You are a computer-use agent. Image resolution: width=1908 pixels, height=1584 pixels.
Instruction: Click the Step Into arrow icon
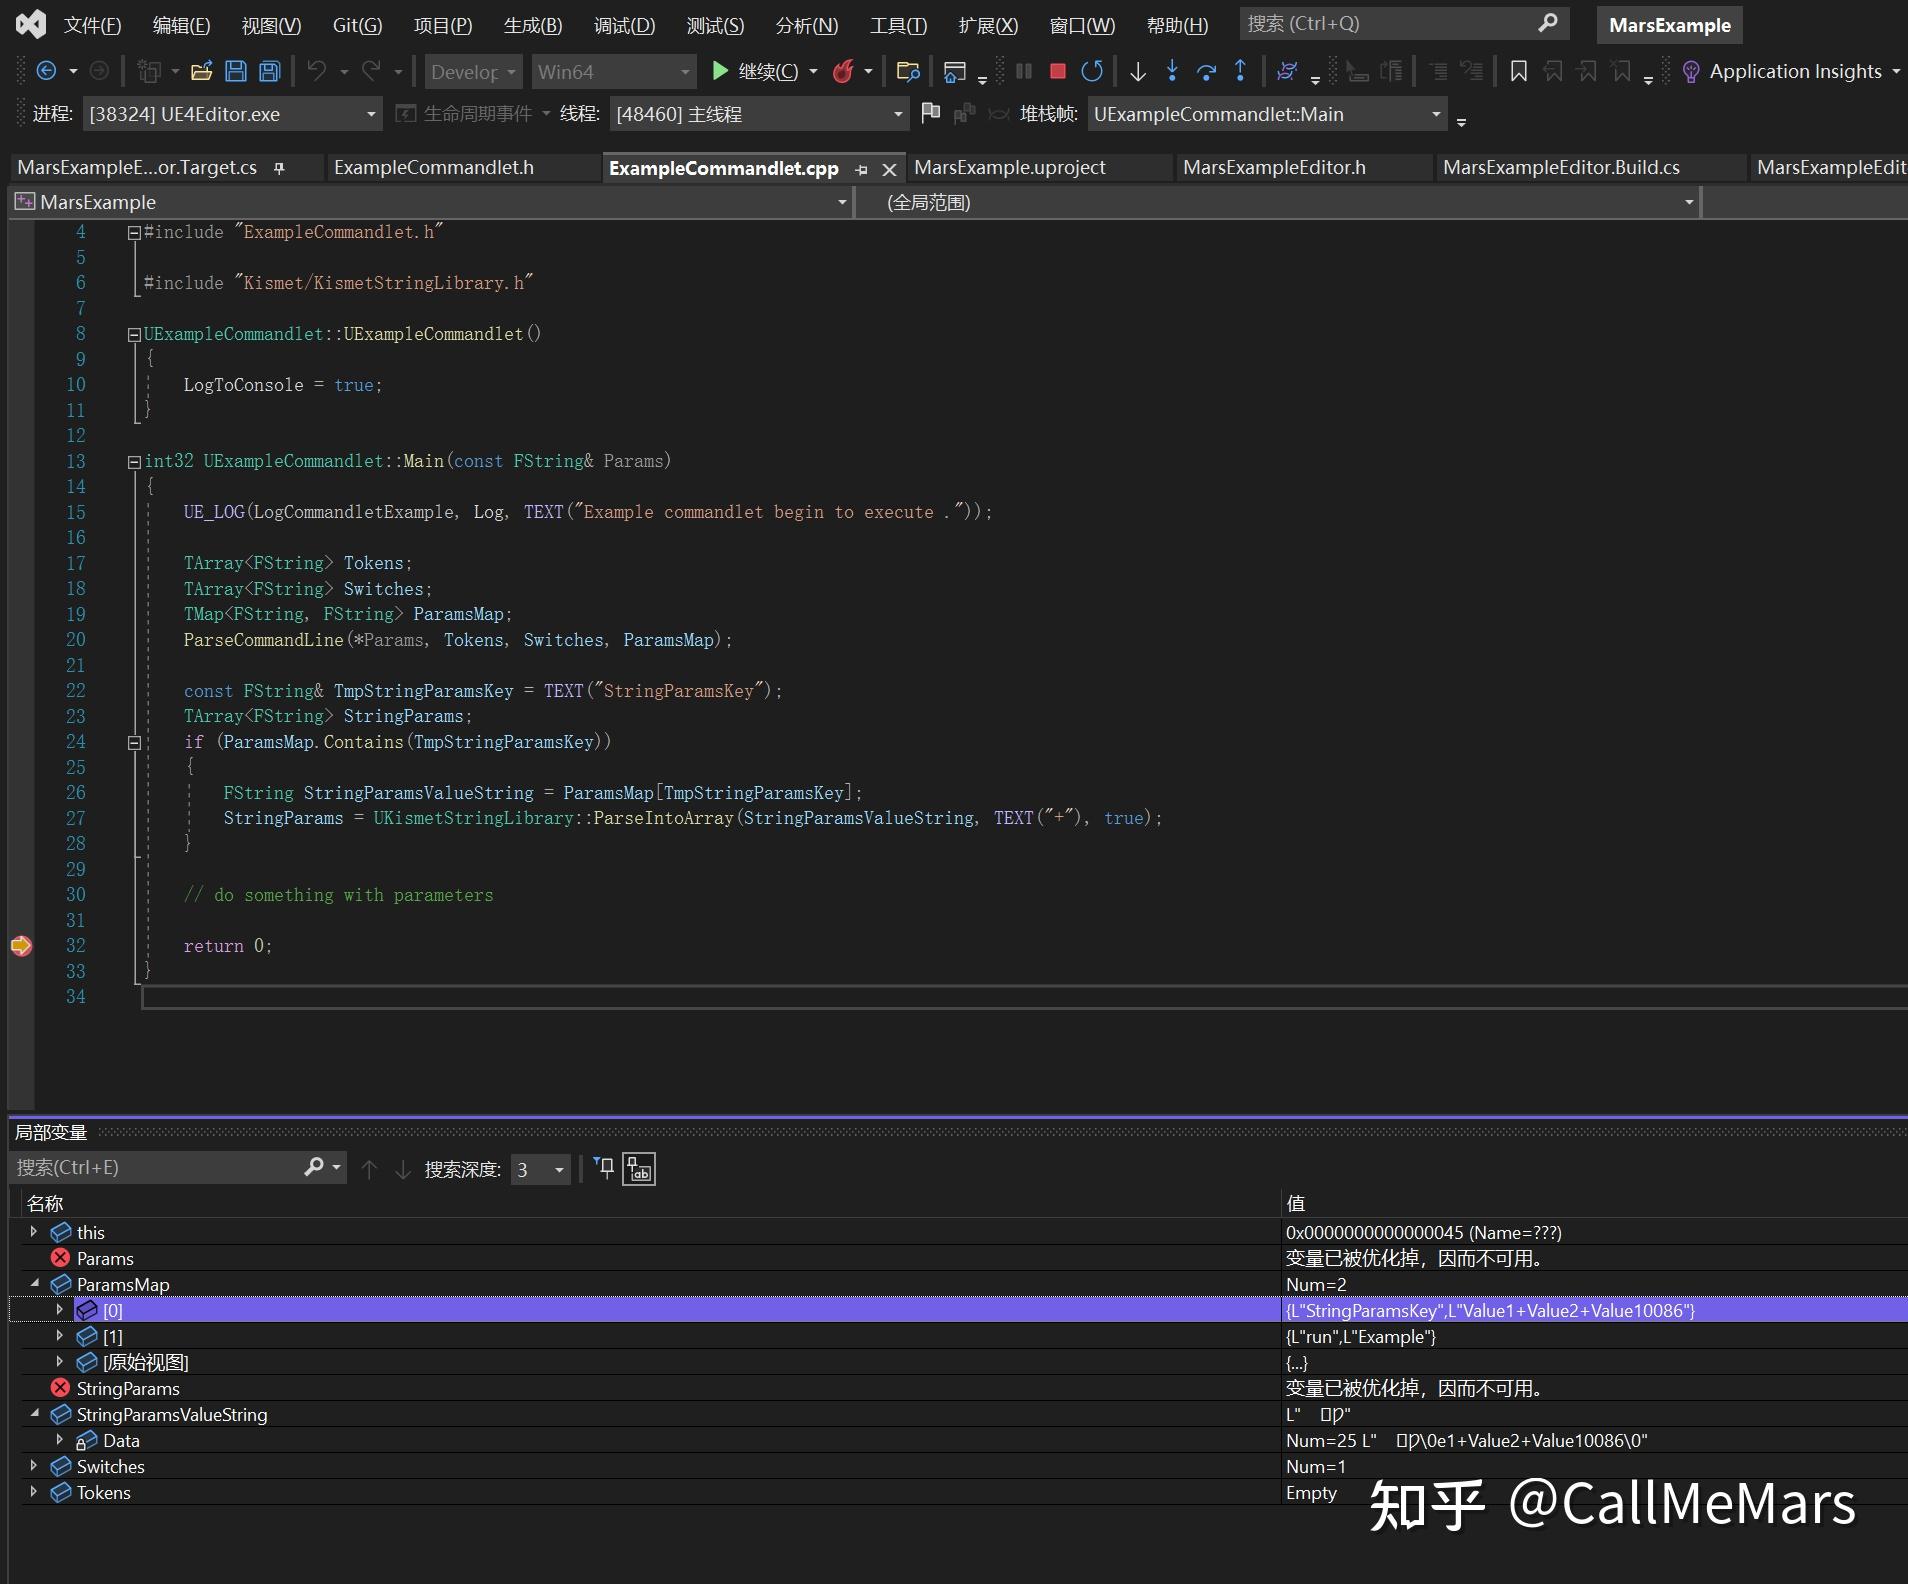tap(1172, 71)
